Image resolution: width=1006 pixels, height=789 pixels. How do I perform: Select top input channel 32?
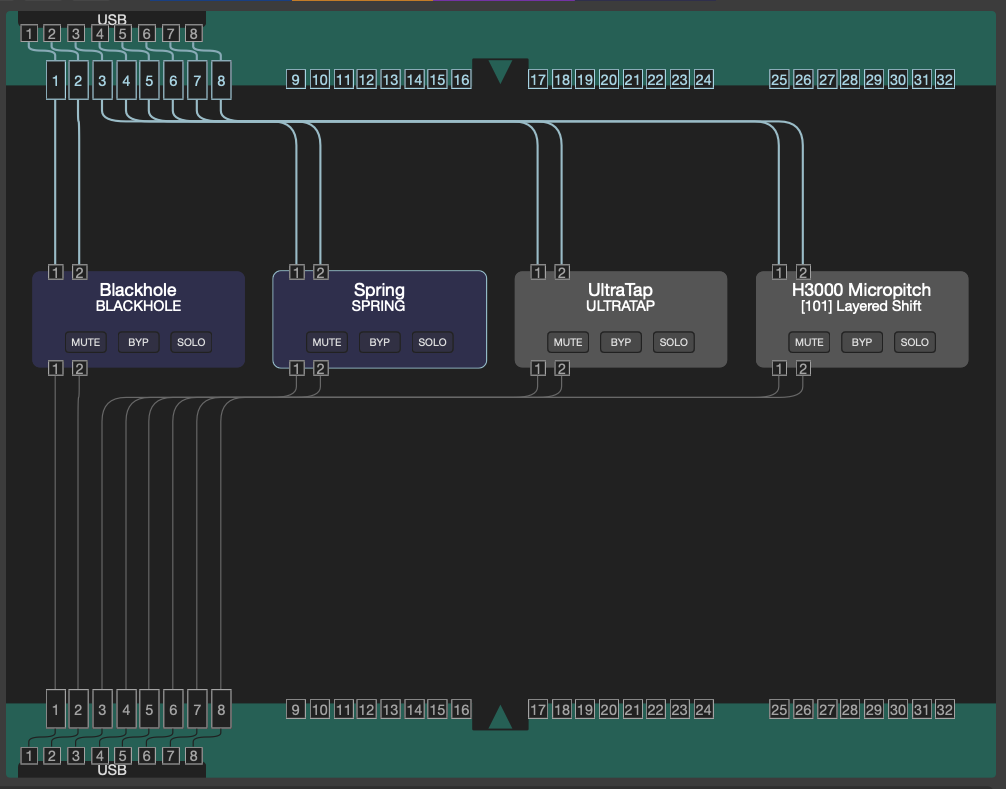coord(944,80)
